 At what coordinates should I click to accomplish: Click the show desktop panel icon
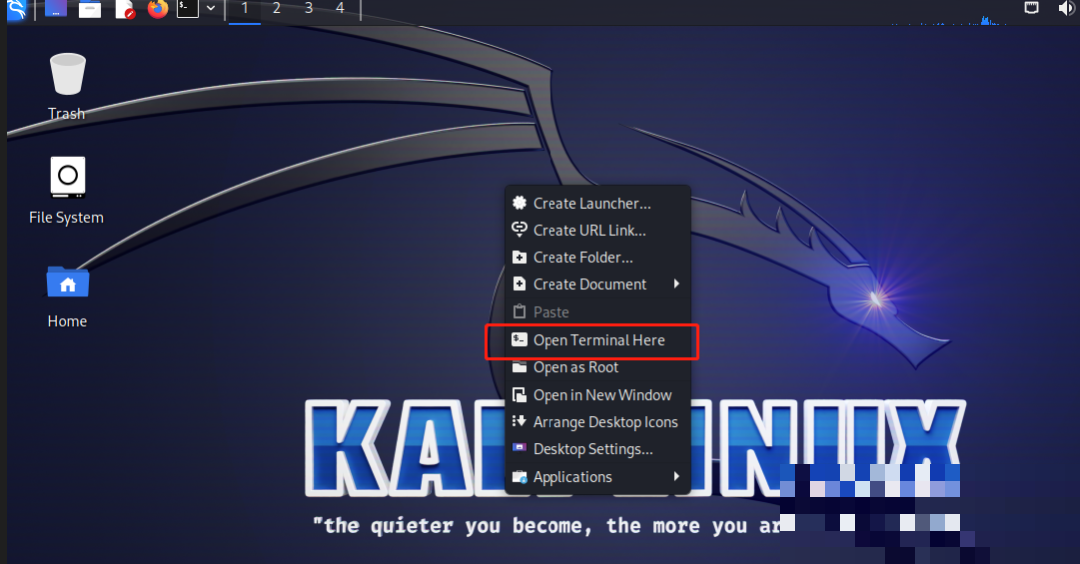click(56, 9)
